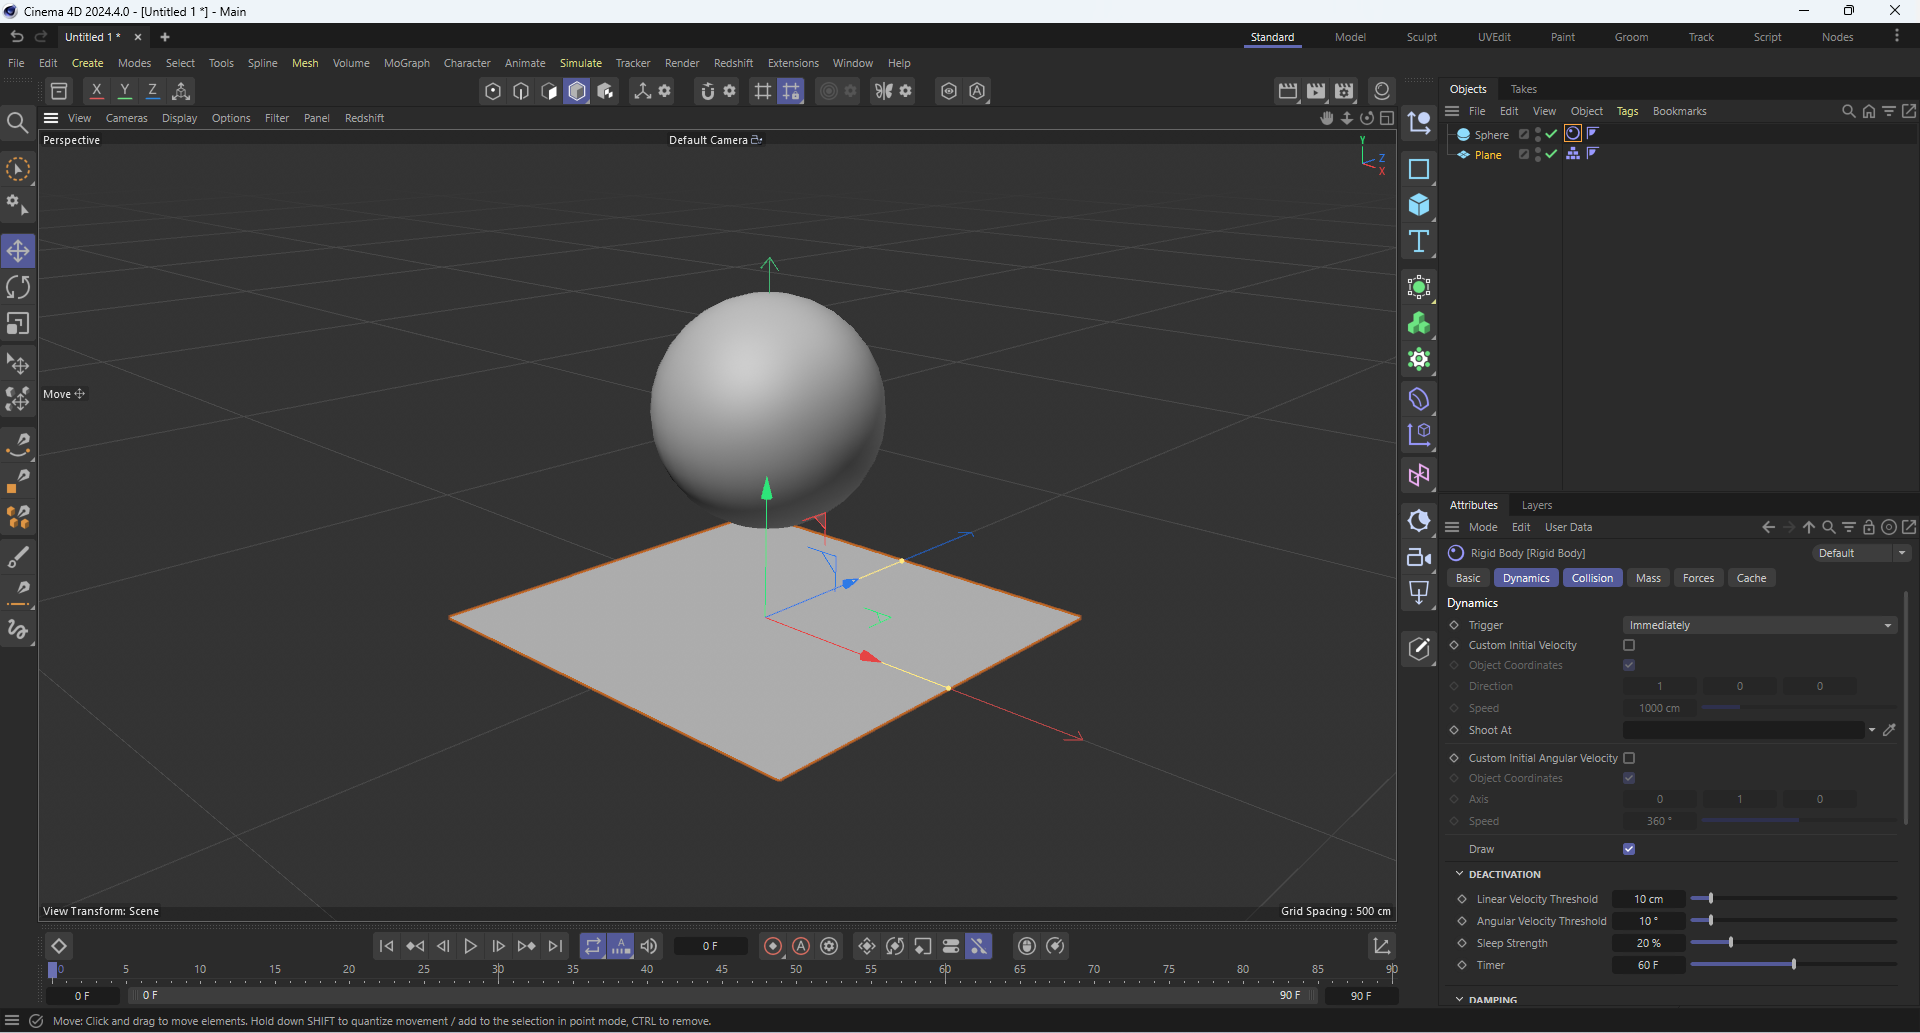Open the Layers tab
This screenshot has height=1033, width=1920.
(x=1536, y=505)
